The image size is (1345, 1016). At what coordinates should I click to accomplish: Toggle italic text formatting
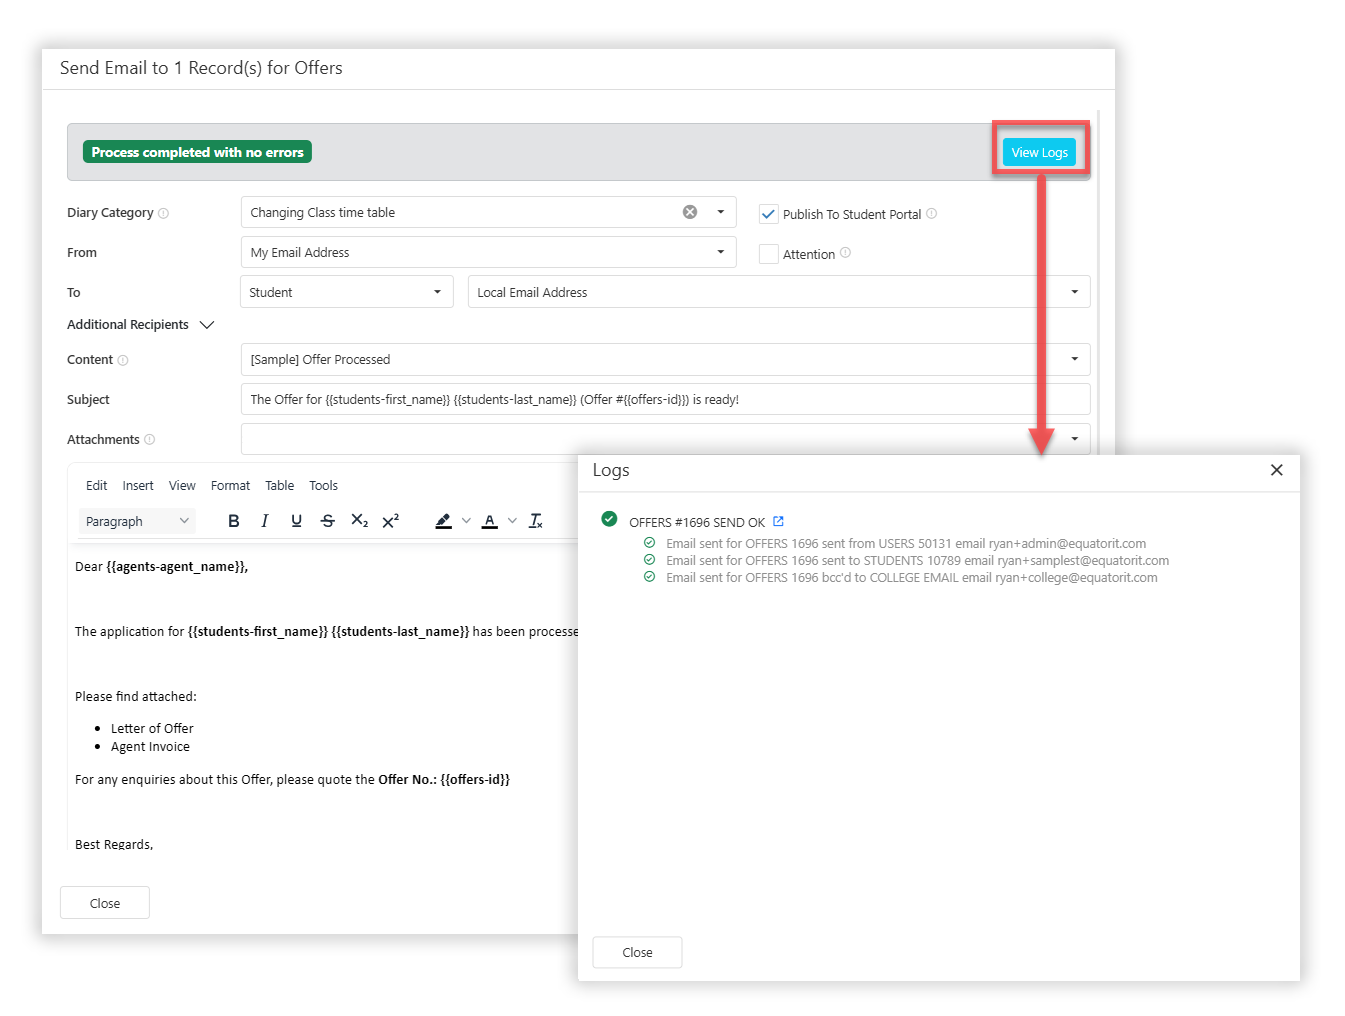click(265, 521)
